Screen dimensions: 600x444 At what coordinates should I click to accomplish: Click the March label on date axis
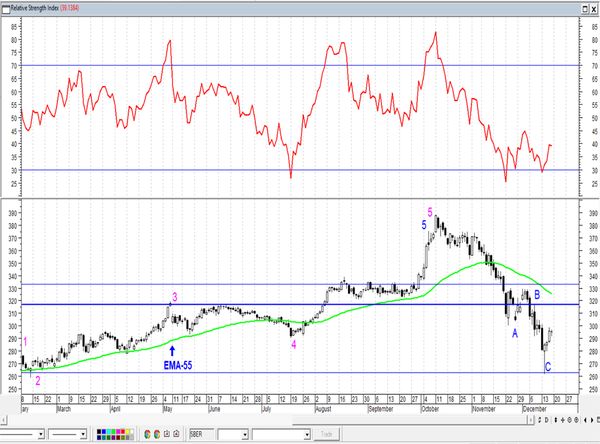(64, 409)
